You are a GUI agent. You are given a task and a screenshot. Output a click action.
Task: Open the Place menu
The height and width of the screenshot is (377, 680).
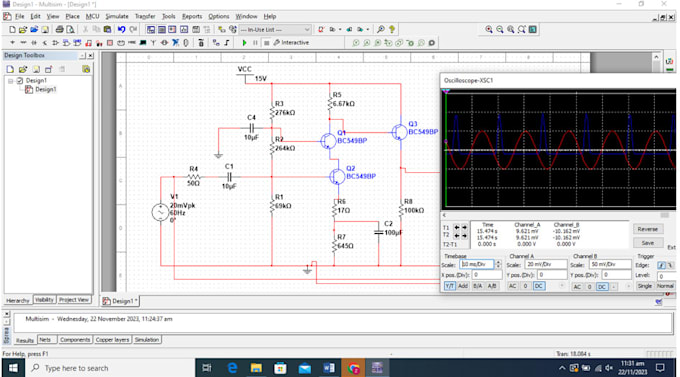tap(72, 16)
